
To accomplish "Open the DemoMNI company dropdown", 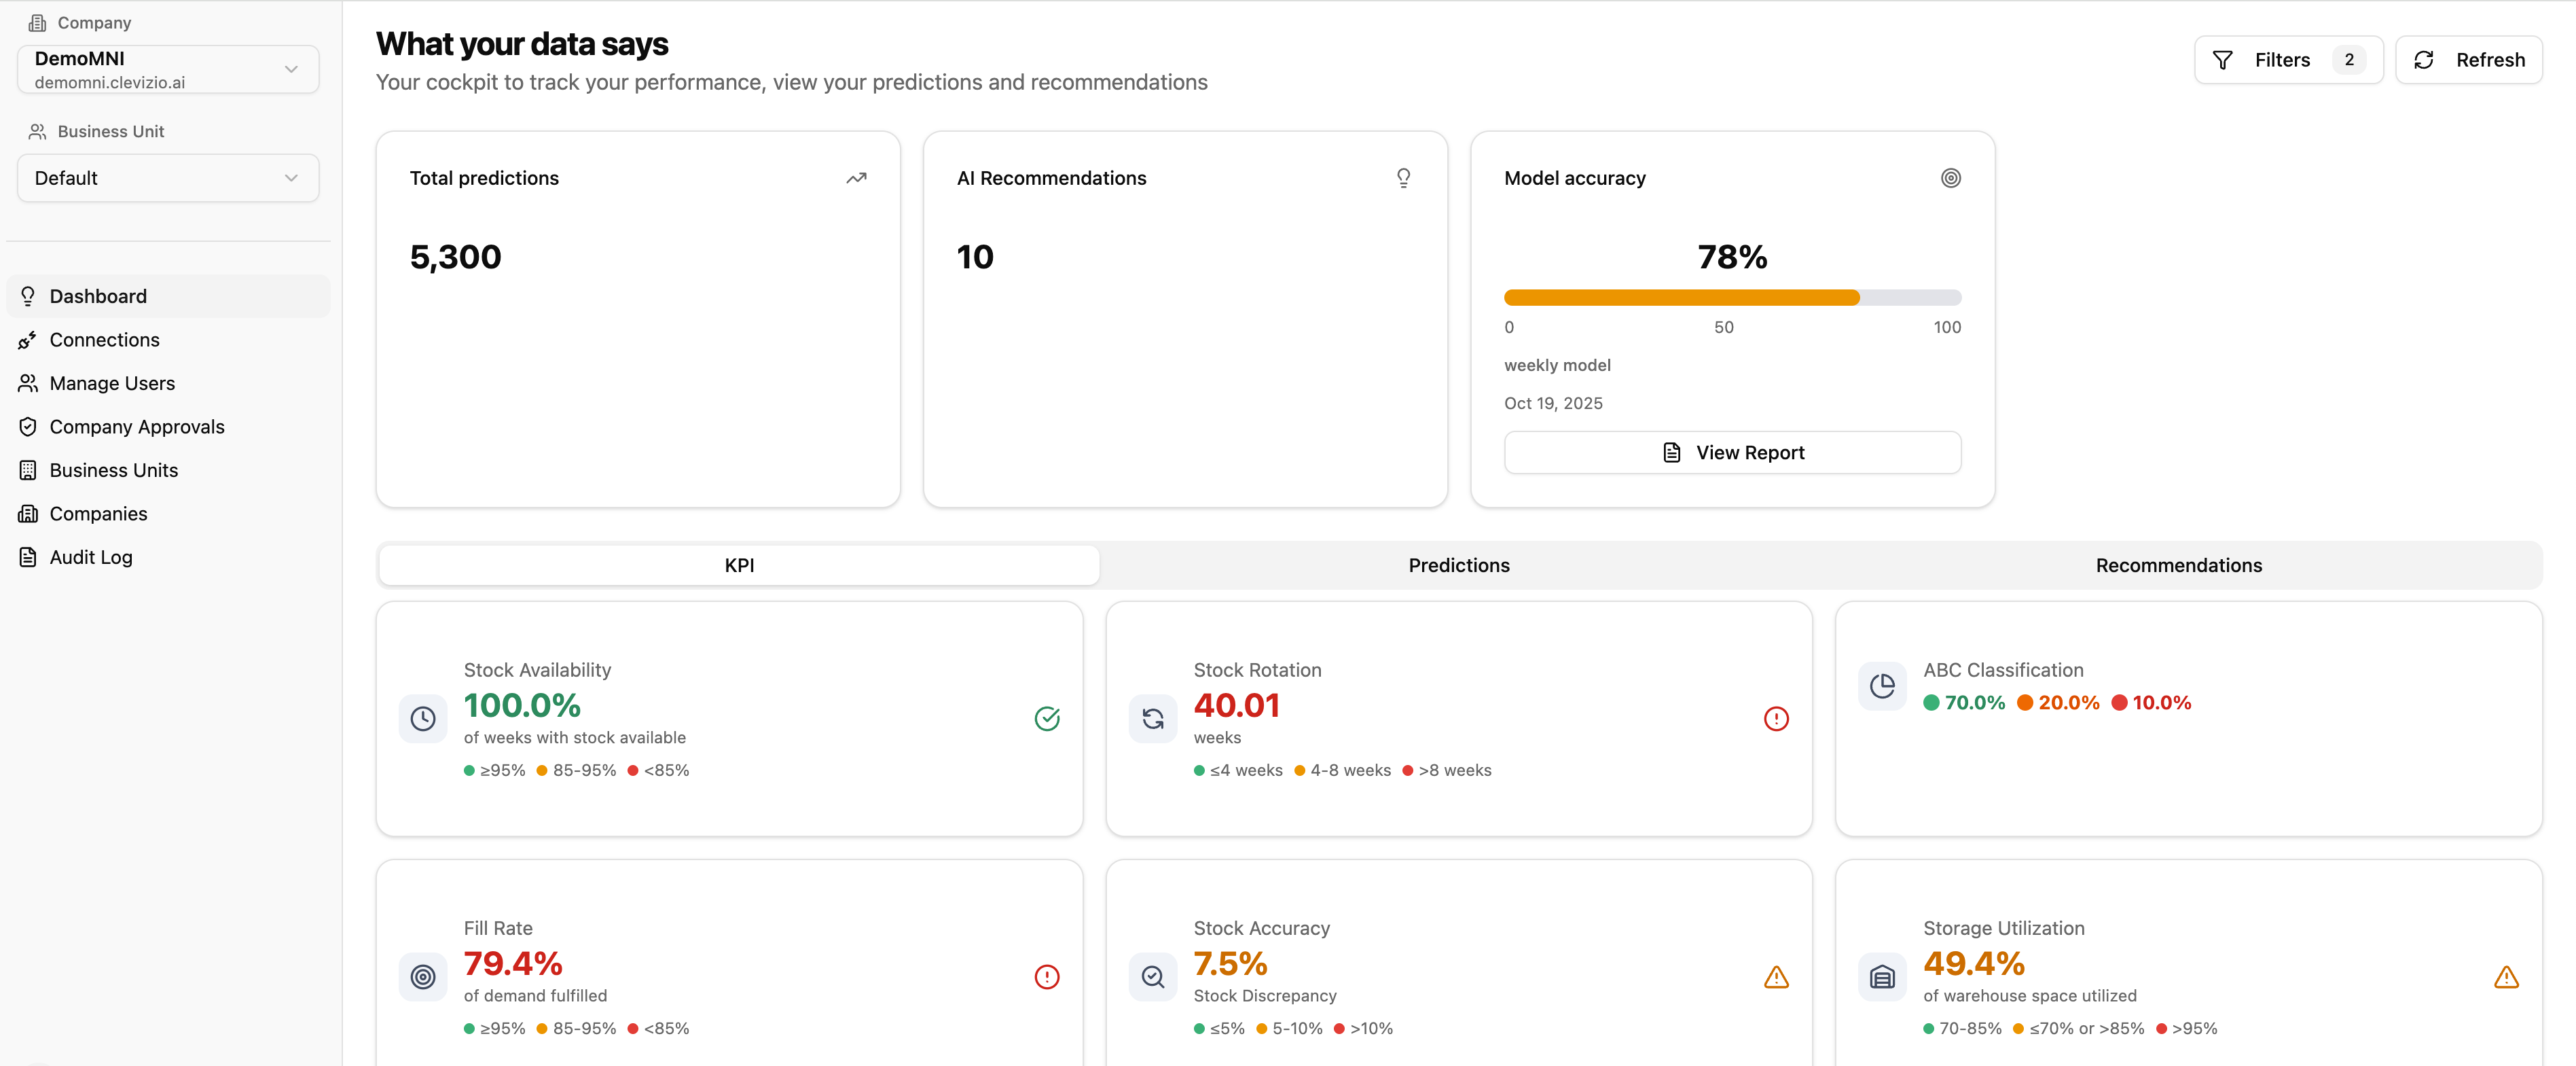I will (168, 69).
